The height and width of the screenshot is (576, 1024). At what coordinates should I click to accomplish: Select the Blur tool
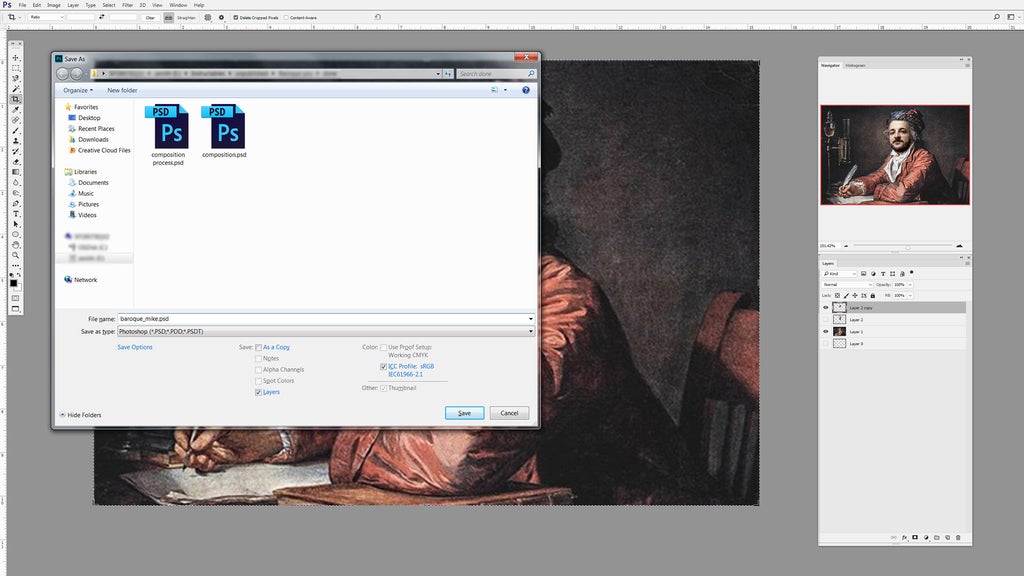(x=16, y=183)
